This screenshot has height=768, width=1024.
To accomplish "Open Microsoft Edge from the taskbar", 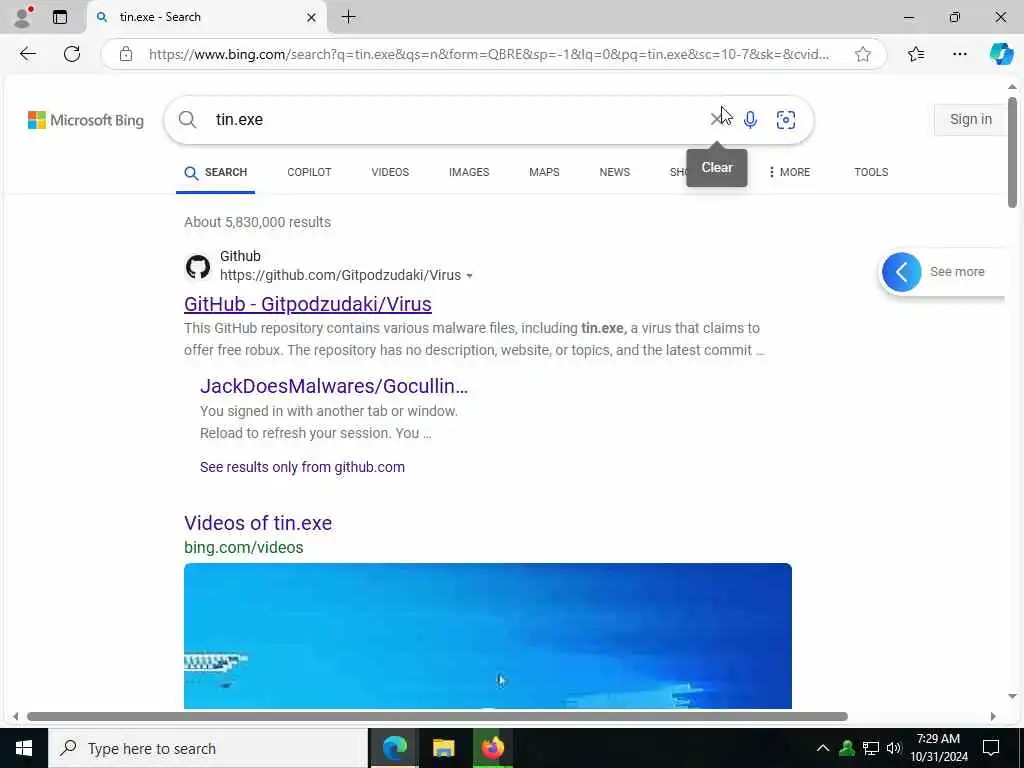I will 394,748.
